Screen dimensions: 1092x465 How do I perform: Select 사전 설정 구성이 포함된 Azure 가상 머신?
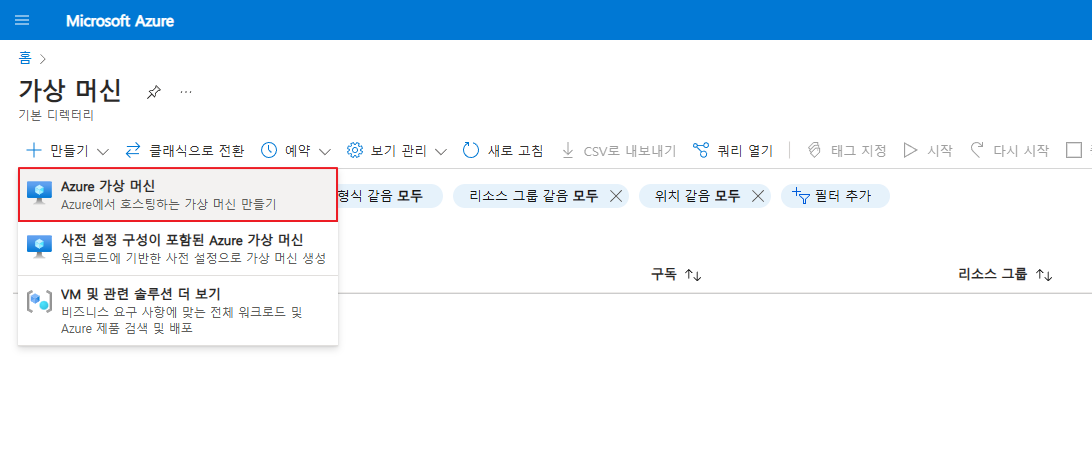click(178, 249)
